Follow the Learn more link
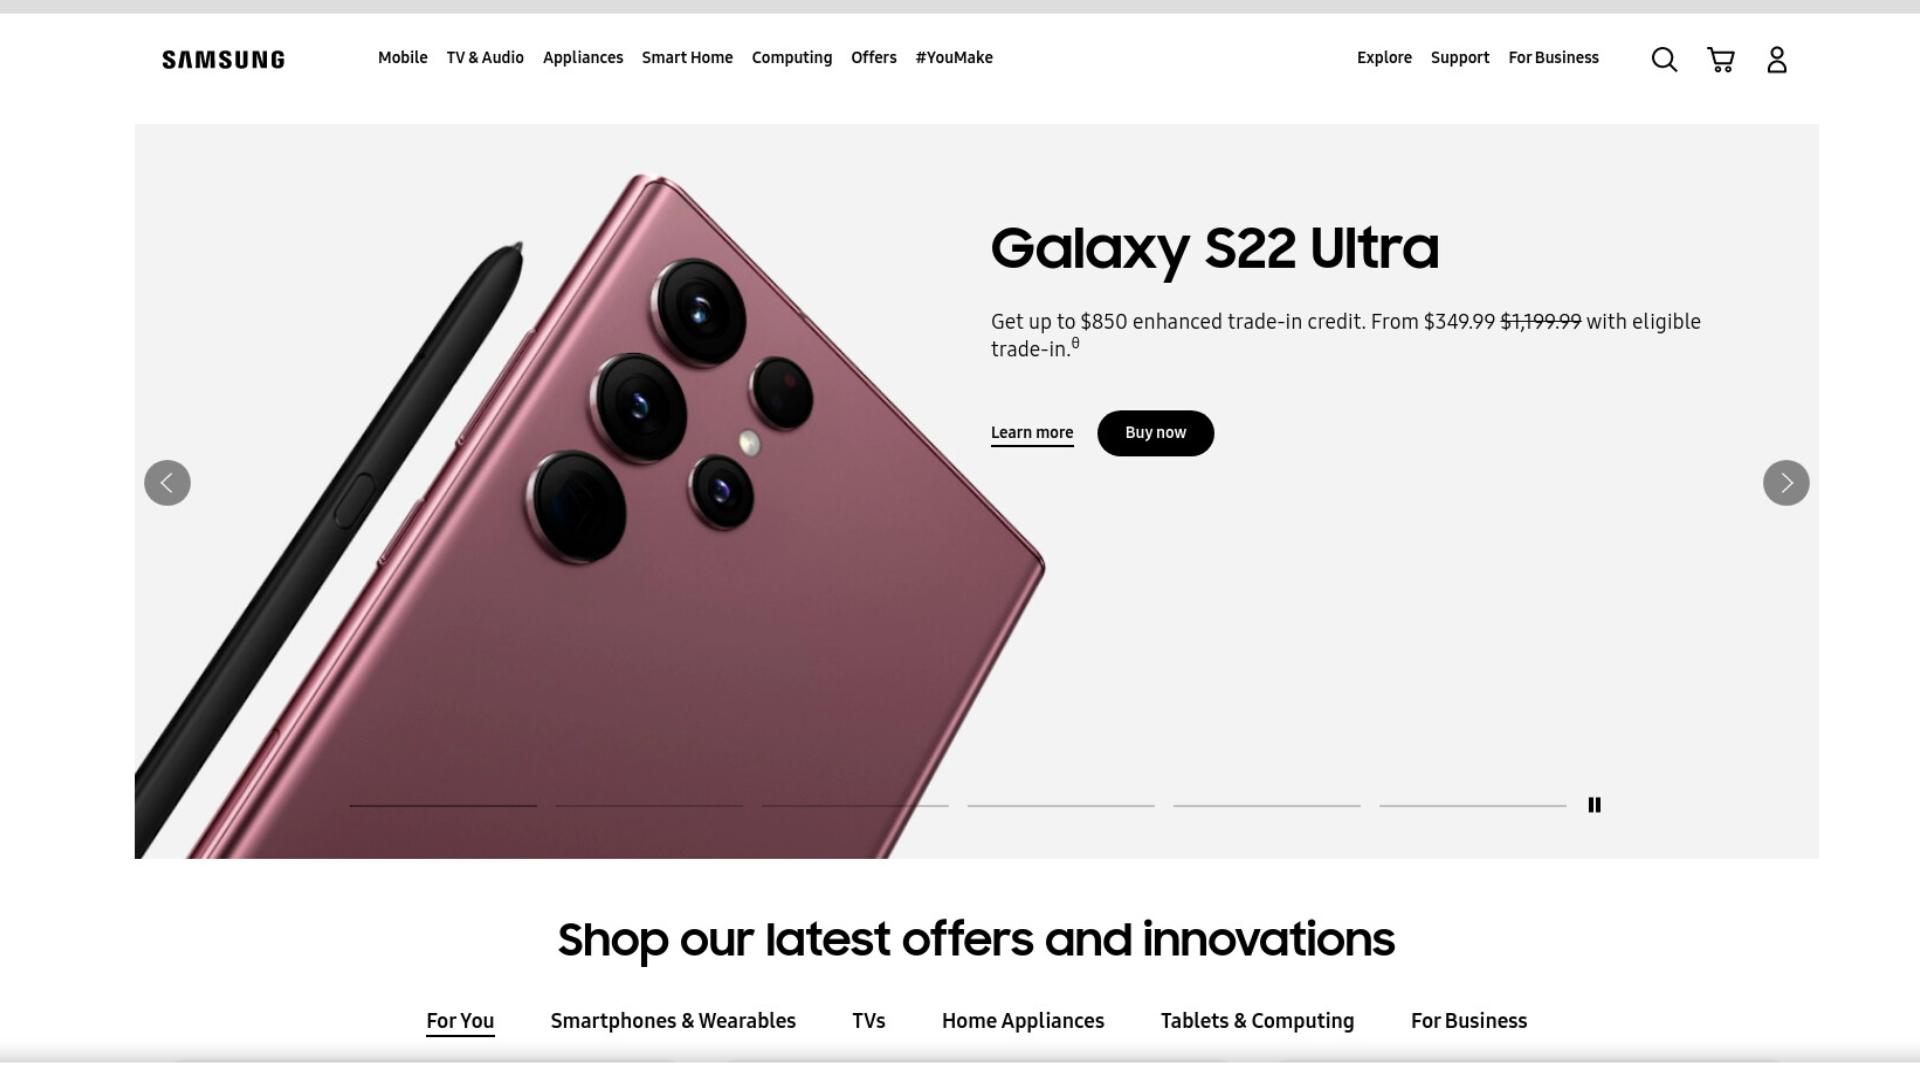The image size is (1920, 1080). [x=1032, y=433]
